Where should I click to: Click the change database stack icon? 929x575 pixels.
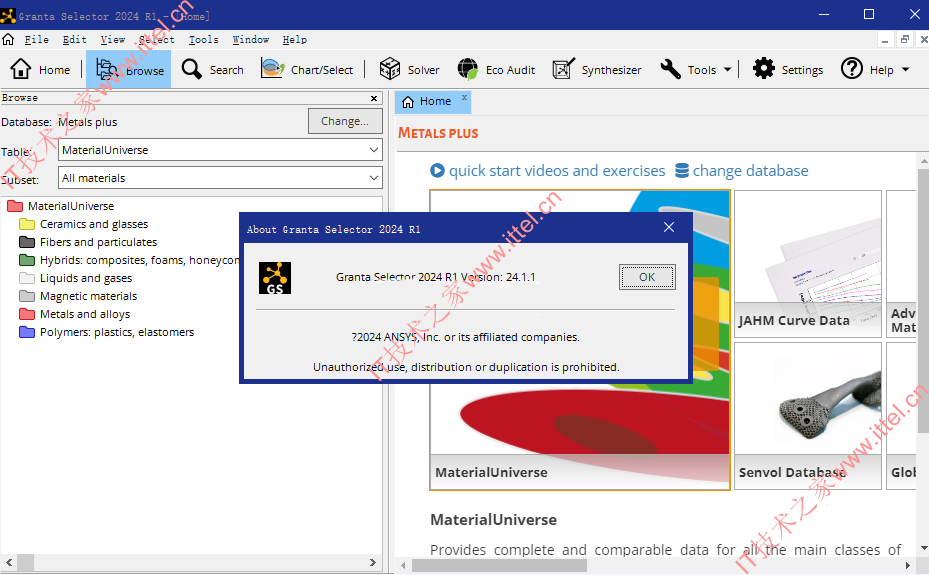tap(682, 171)
